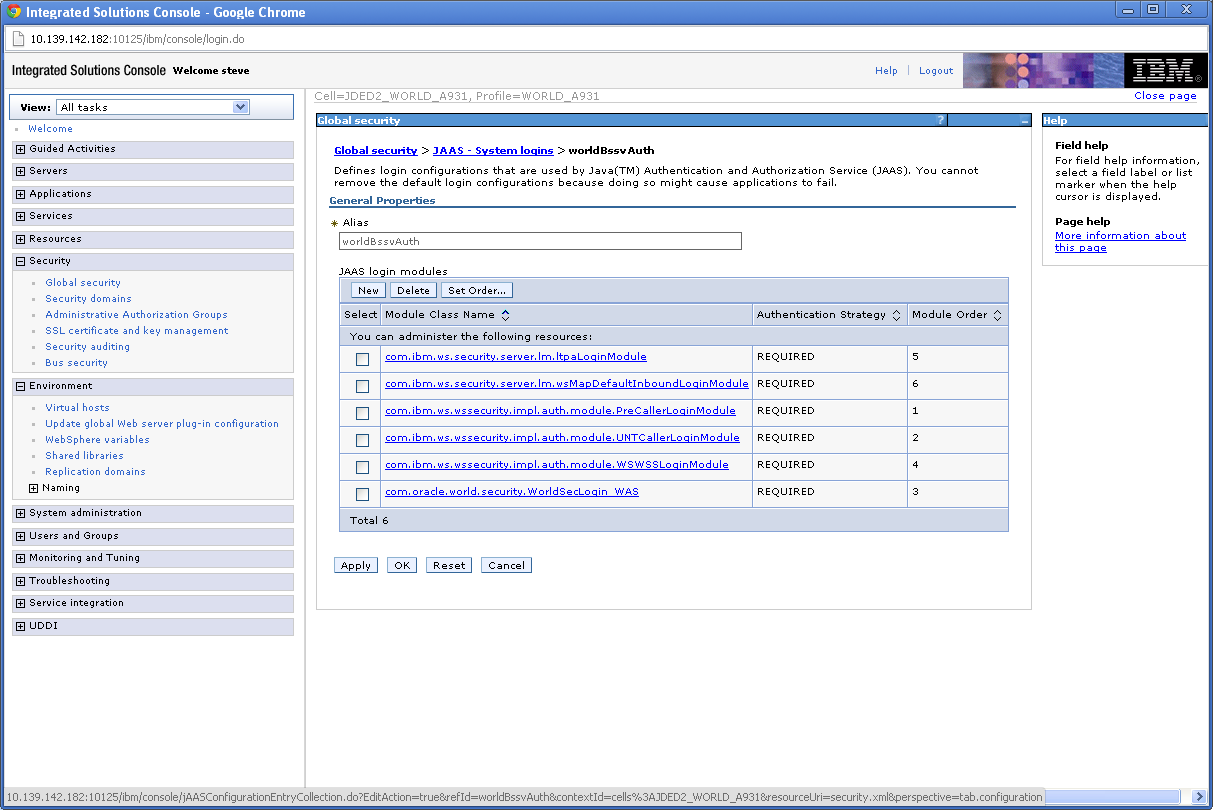This screenshot has width=1213, height=810.
Task: Open Virtual hosts navigation item
Action: (x=77, y=408)
